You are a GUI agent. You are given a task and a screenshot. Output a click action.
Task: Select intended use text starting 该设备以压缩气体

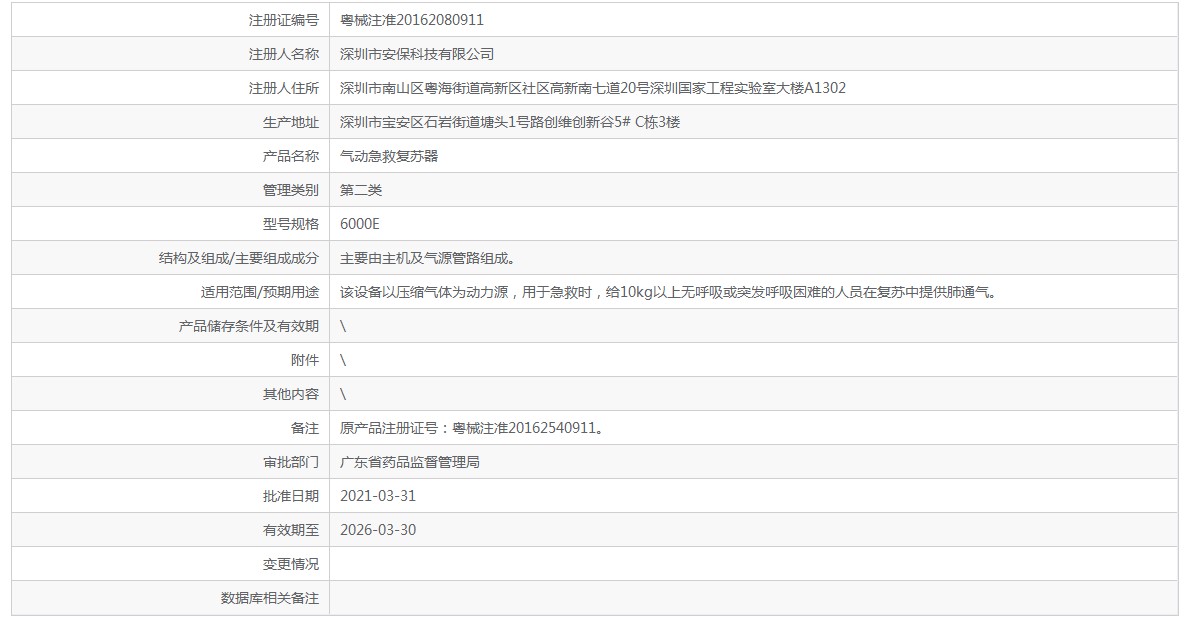(669, 292)
